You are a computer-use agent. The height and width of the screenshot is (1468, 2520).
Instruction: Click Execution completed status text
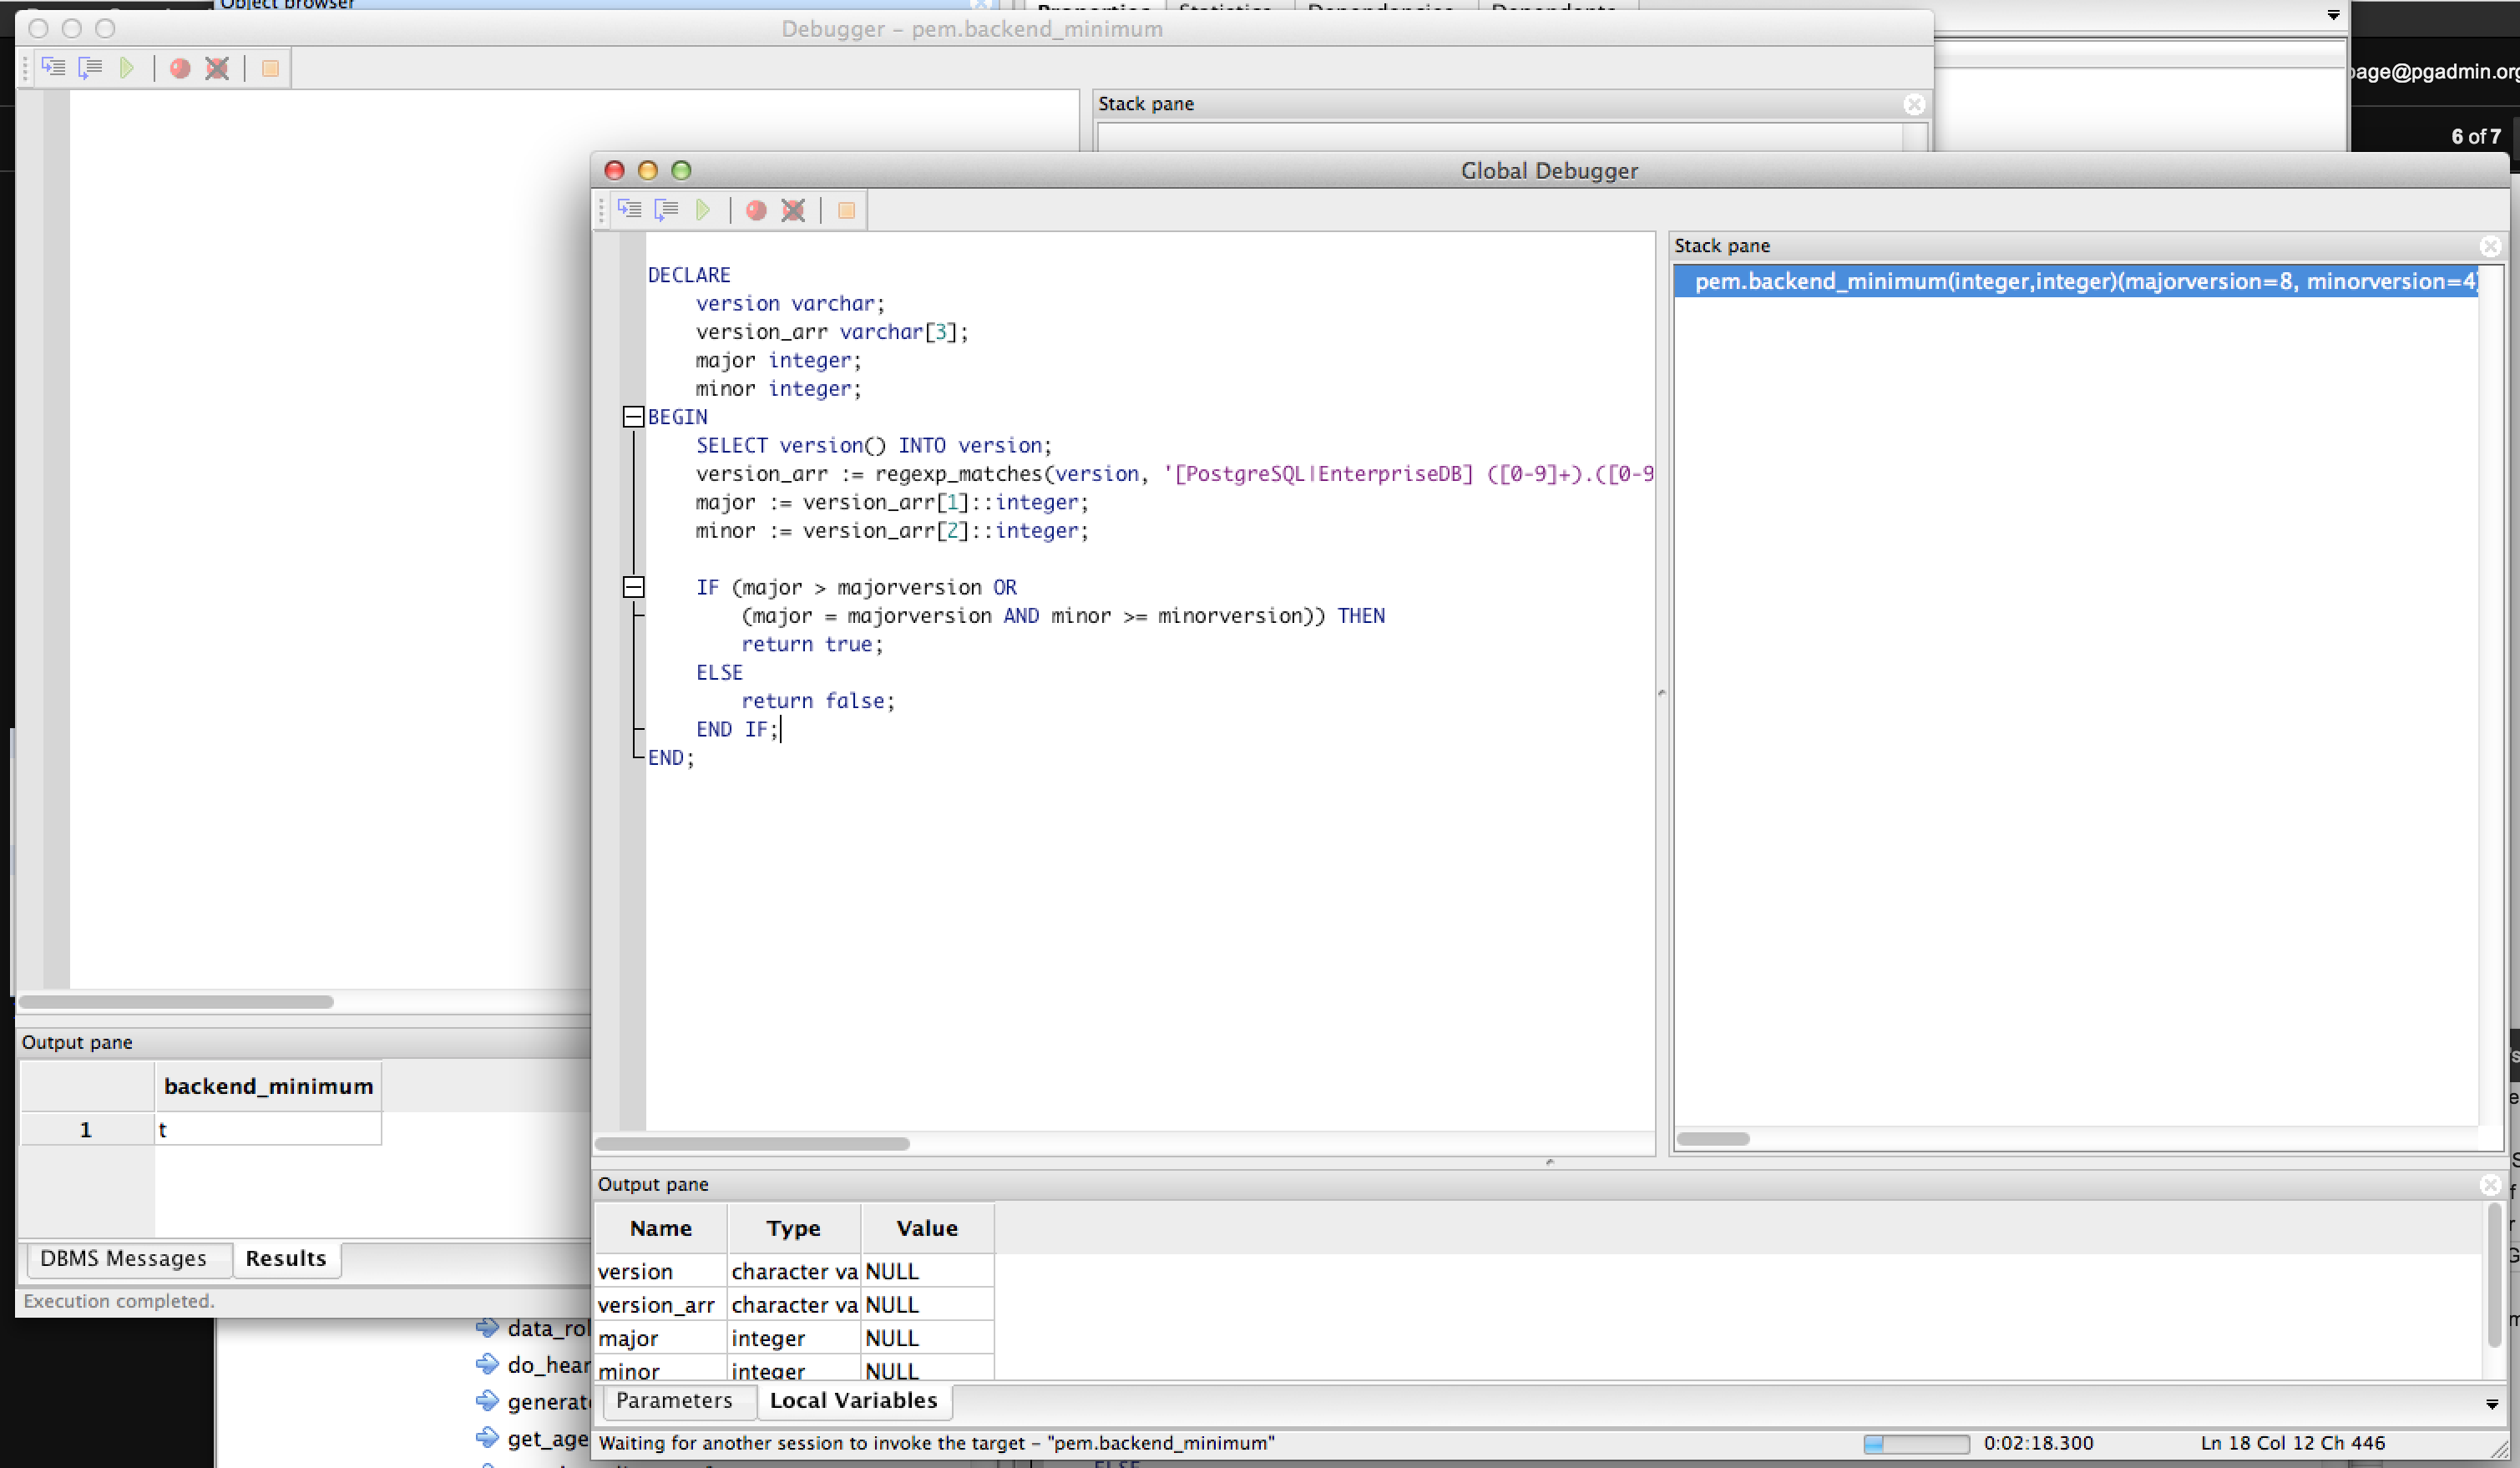pyautogui.click(x=119, y=1301)
